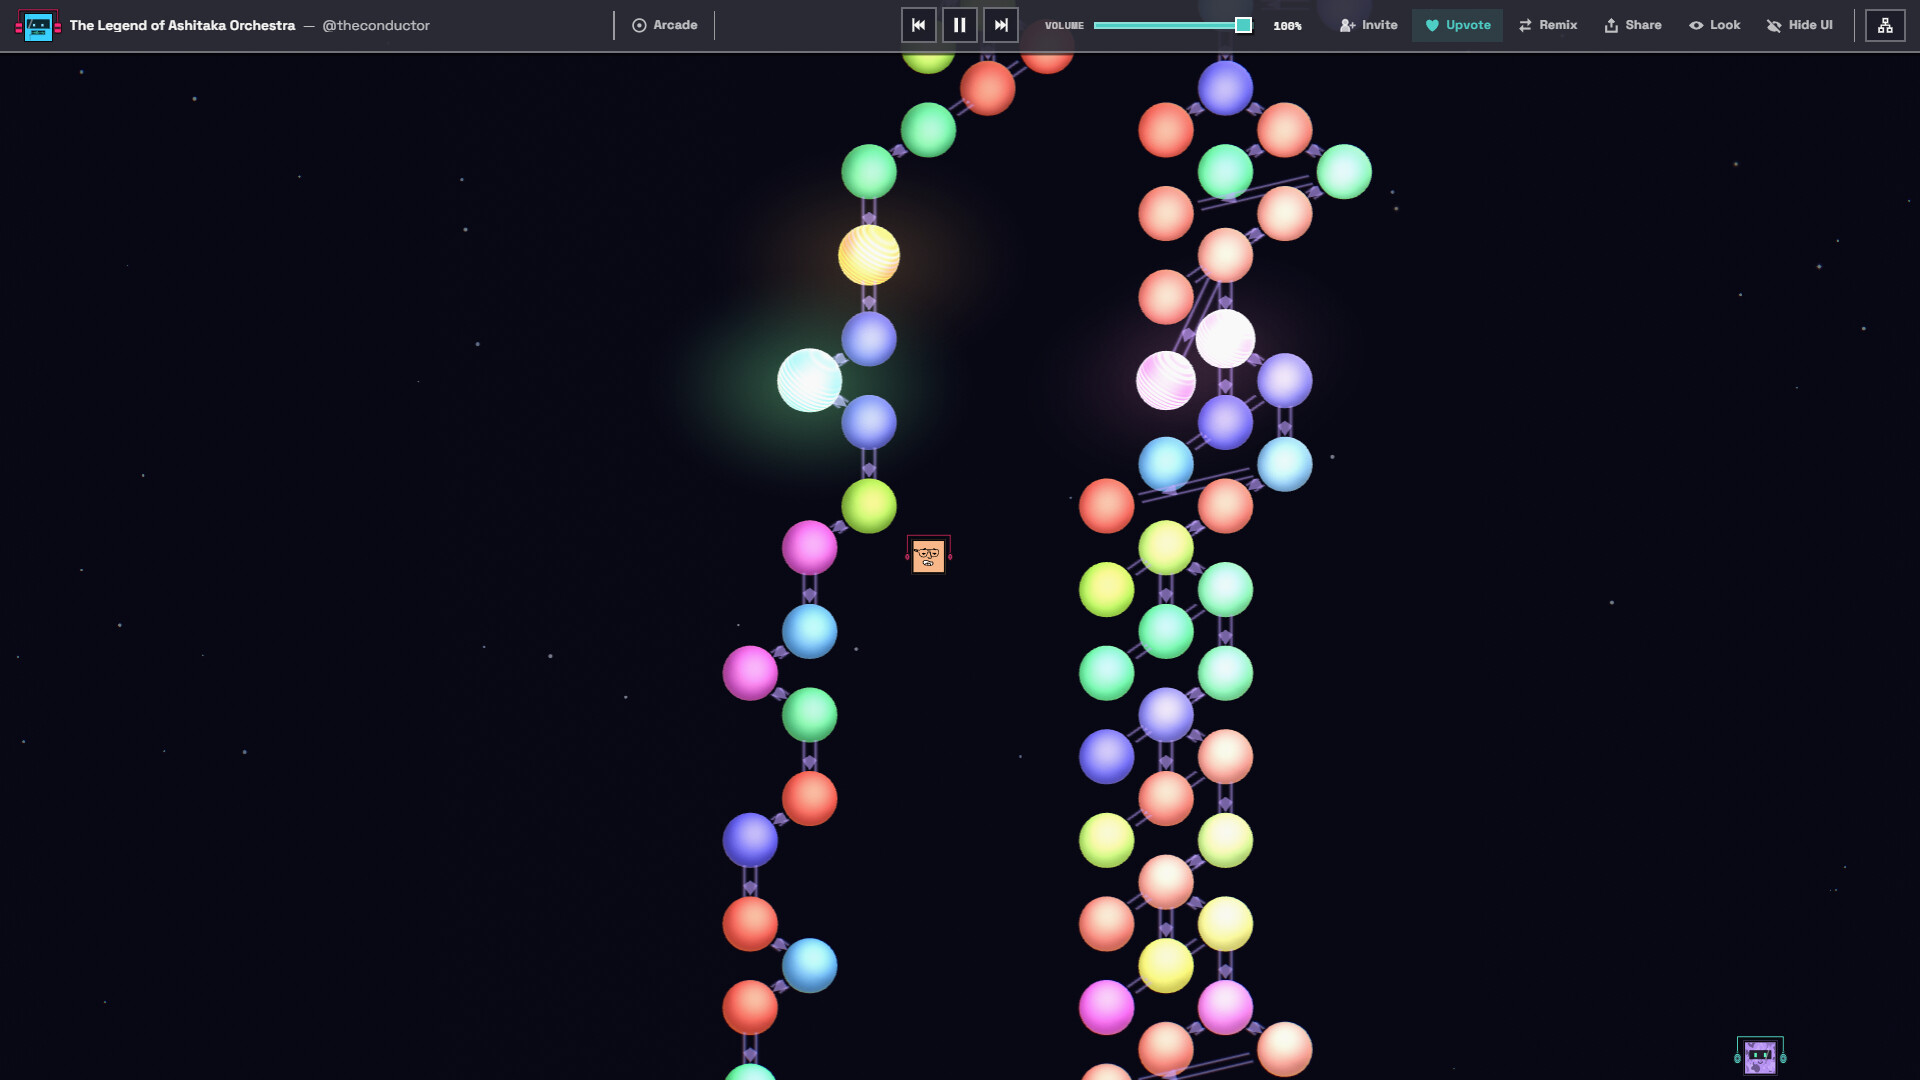The width and height of the screenshot is (1920, 1080).
Task: Skip to next track
Action: point(1000,25)
